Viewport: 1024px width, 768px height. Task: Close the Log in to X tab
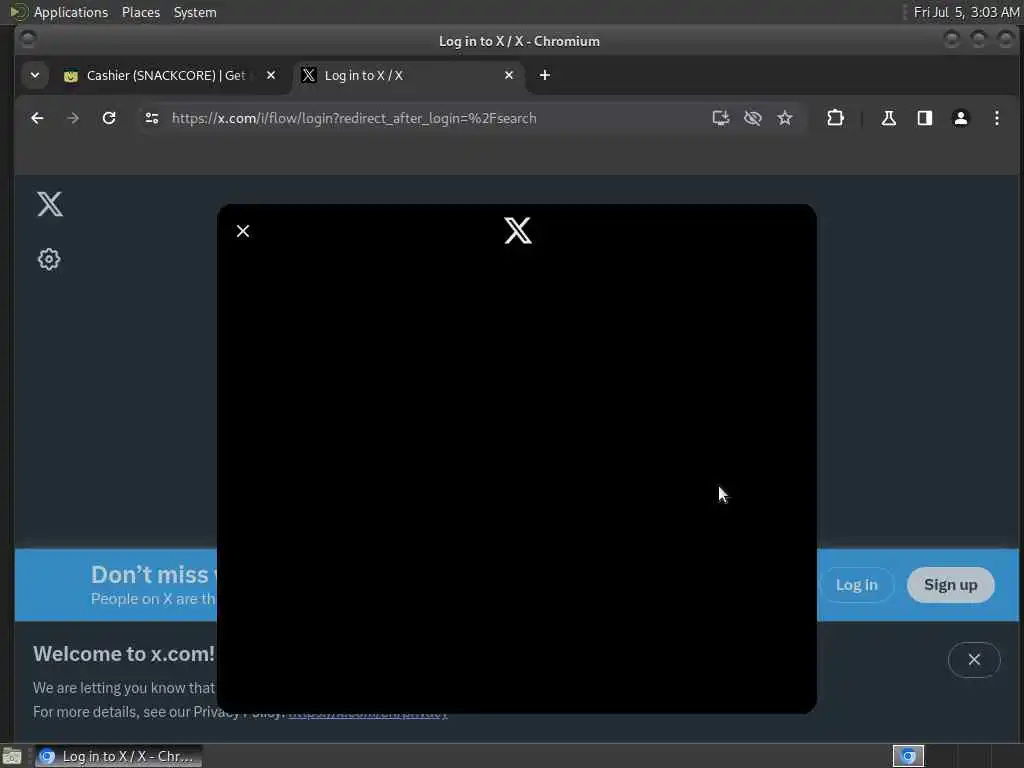tap(509, 75)
